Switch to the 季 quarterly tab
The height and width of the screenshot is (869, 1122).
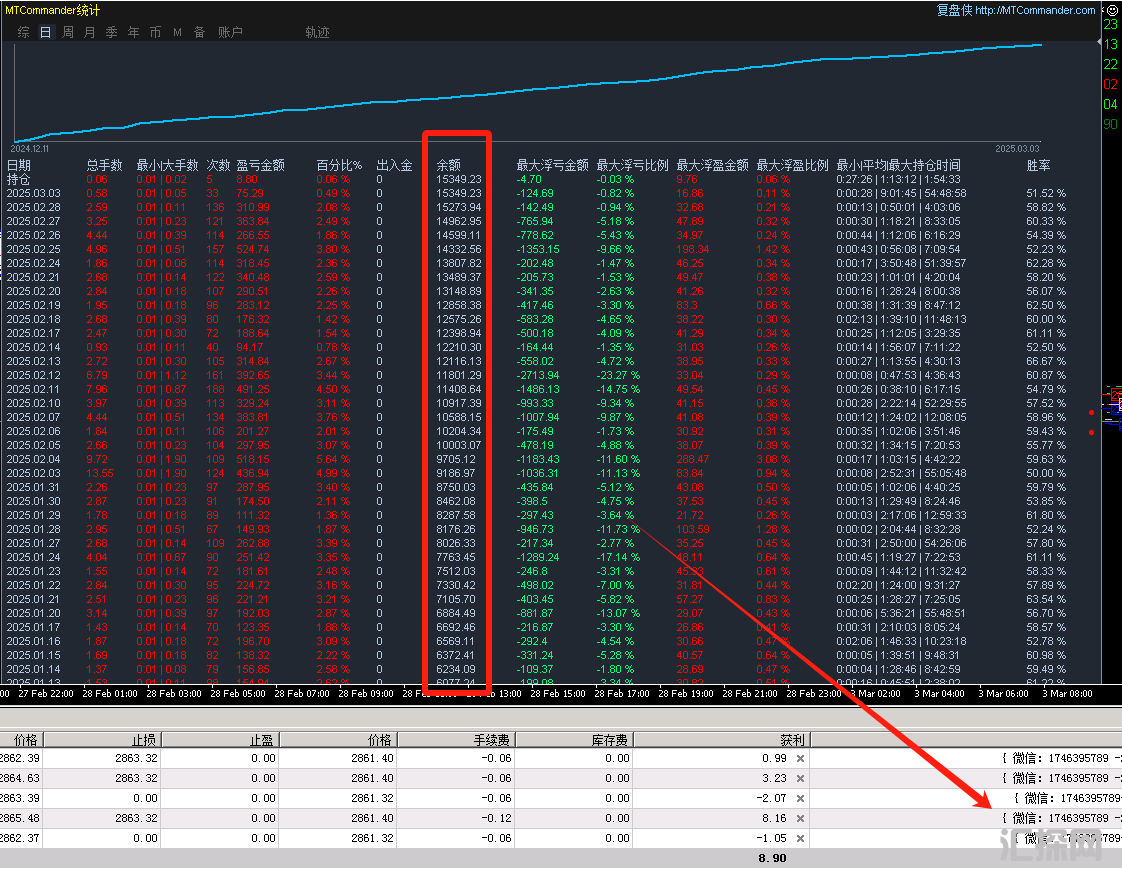coord(112,32)
